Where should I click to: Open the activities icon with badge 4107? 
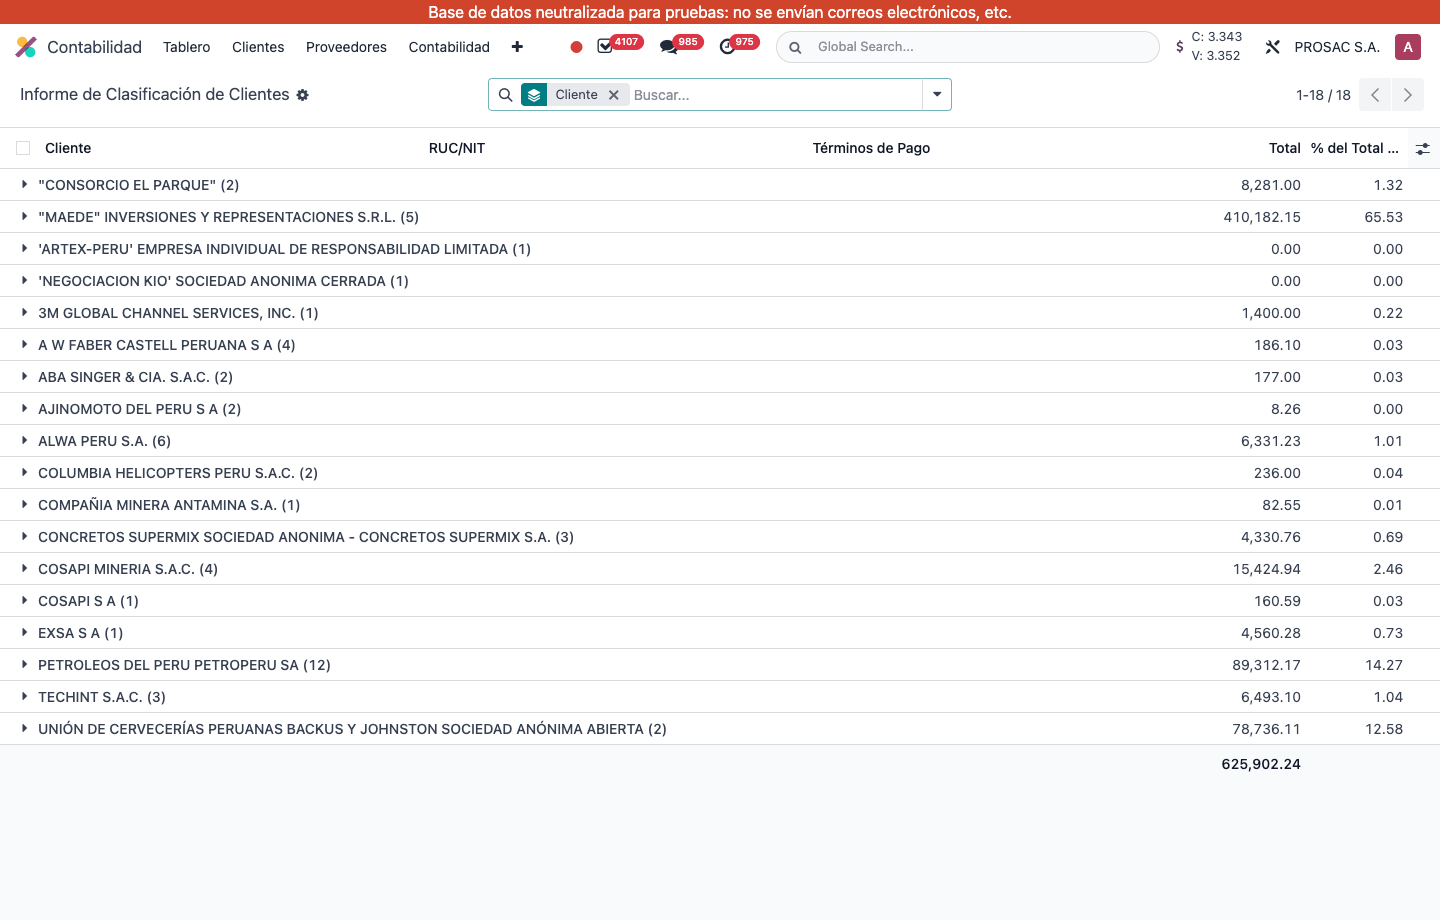[605, 47]
